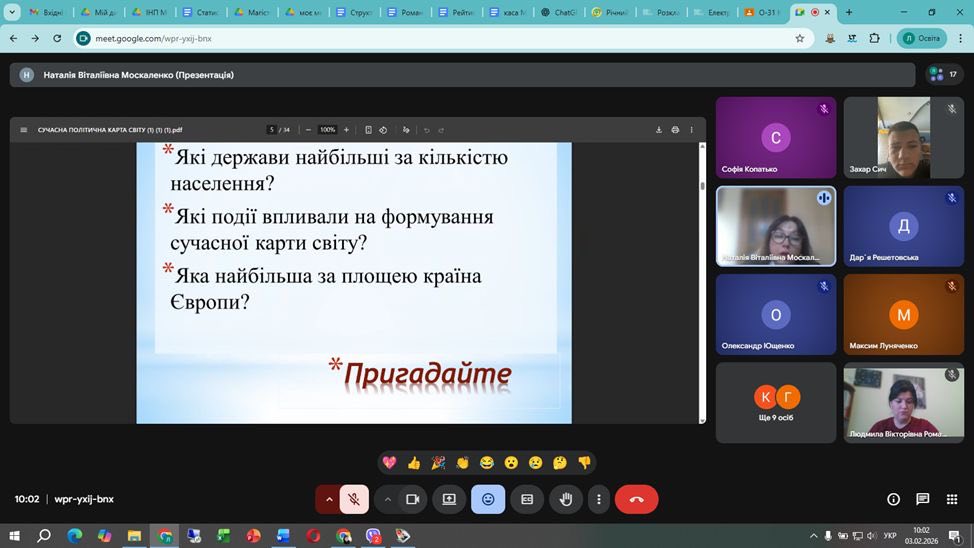This screenshot has height=548, width=974.
Task: Select Захар Сич video tile
Action: tap(904, 137)
